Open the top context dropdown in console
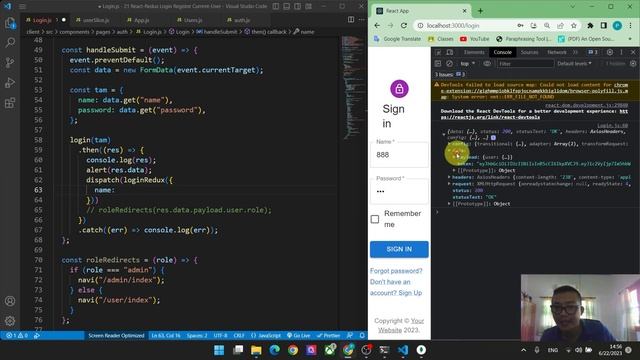 click(x=468, y=64)
